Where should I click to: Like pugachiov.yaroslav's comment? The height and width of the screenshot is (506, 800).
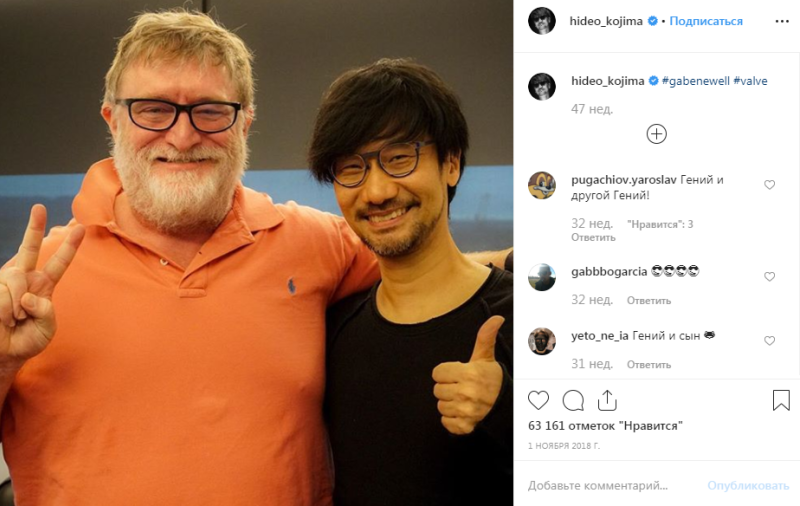coord(769,185)
